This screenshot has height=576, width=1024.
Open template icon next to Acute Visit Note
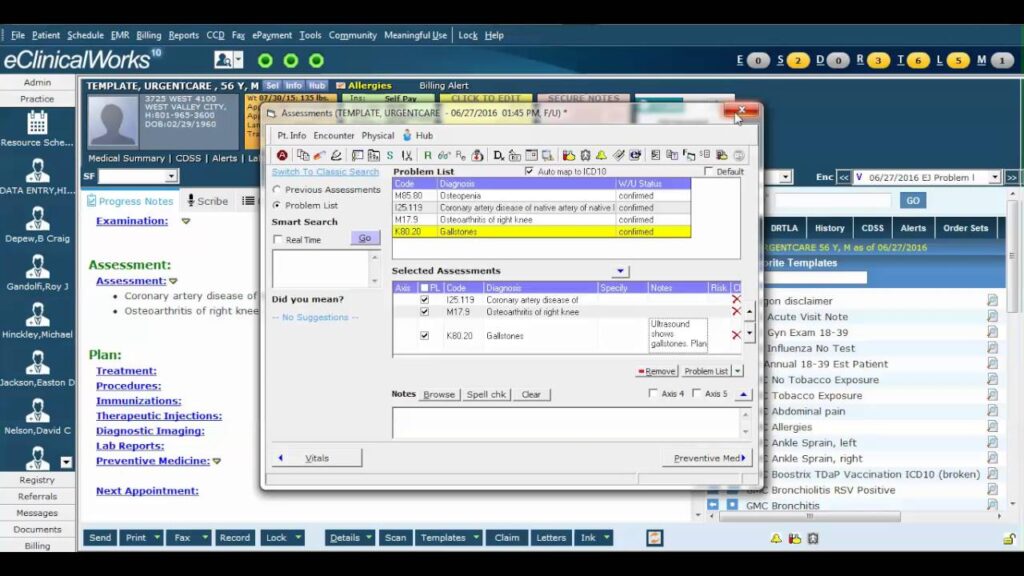tap(992, 316)
